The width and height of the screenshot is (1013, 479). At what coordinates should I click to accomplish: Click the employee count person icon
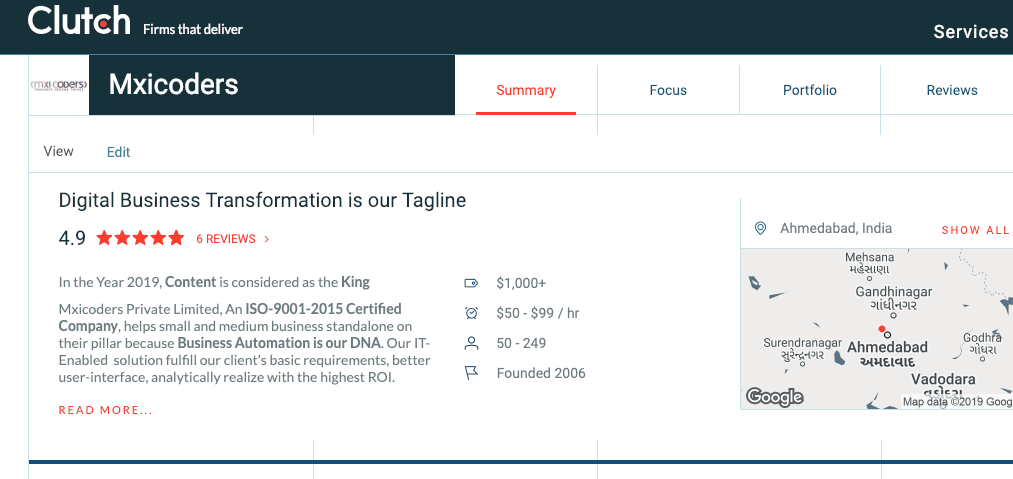[x=472, y=343]
